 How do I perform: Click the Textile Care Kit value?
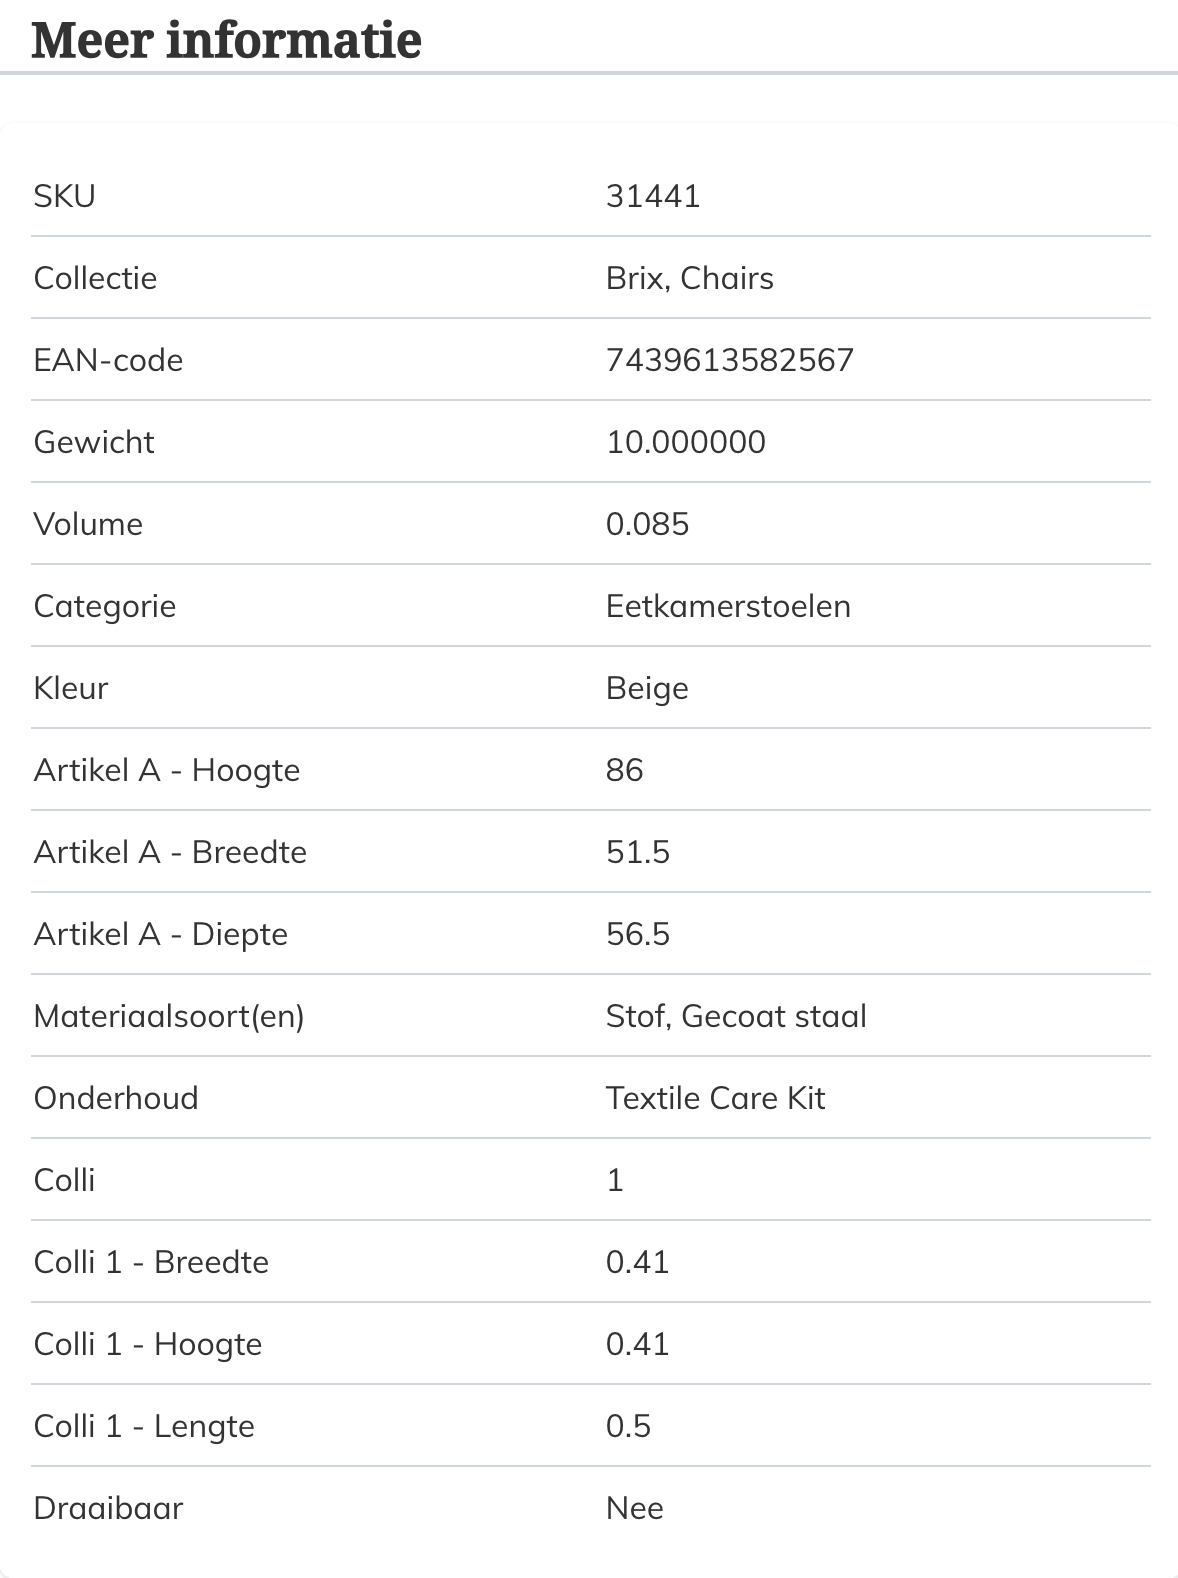[716, 1098]
